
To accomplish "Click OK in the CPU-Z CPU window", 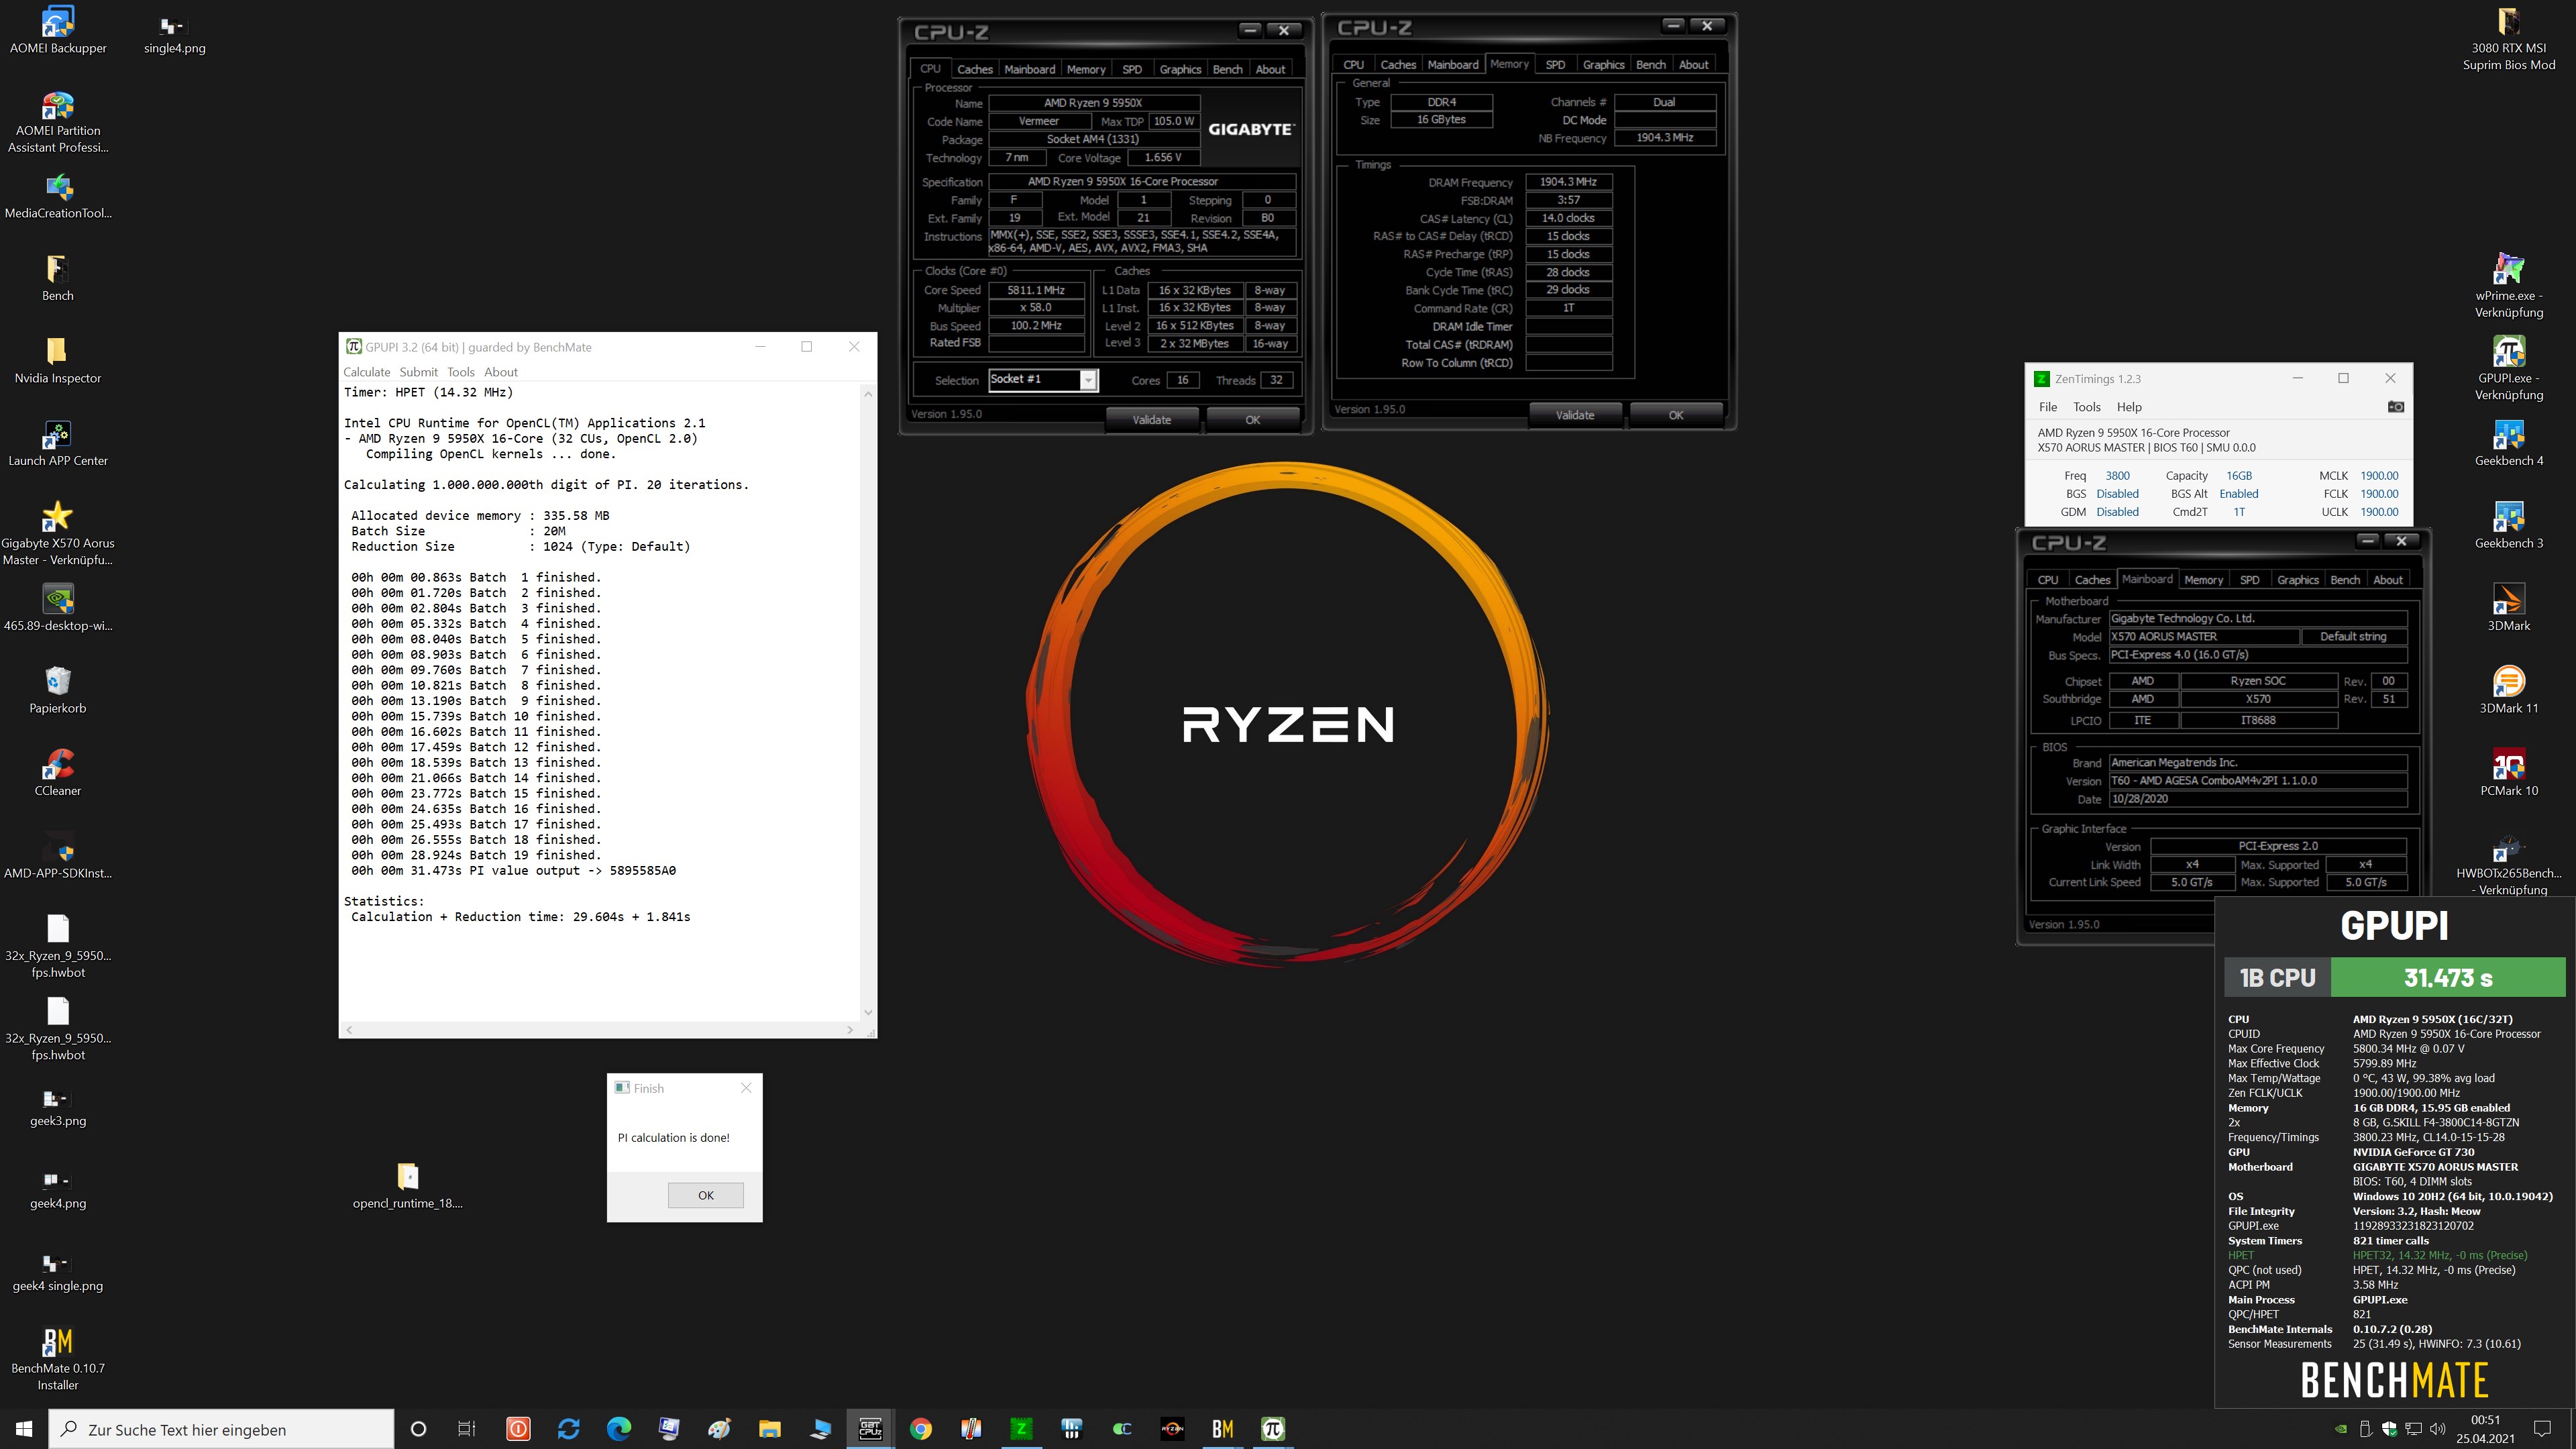I will click(1252, 420).
